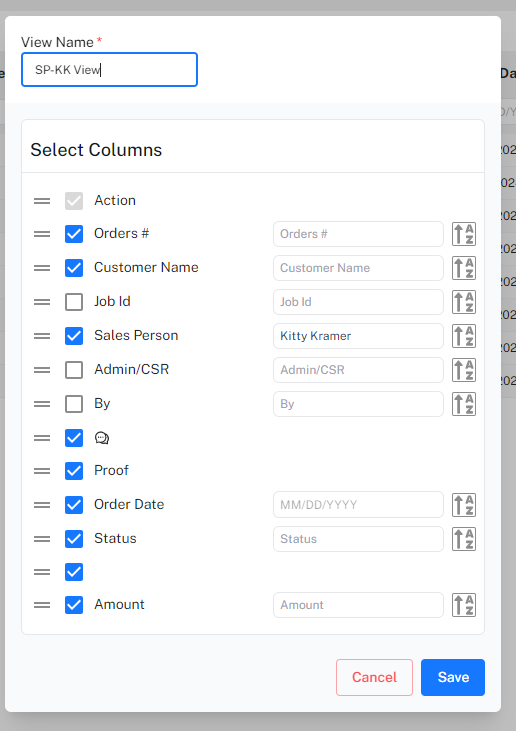The height and width of the screenshot is (731, 516).
Task: Uncheck the Sales Person column checkbox
Action: 74,336
